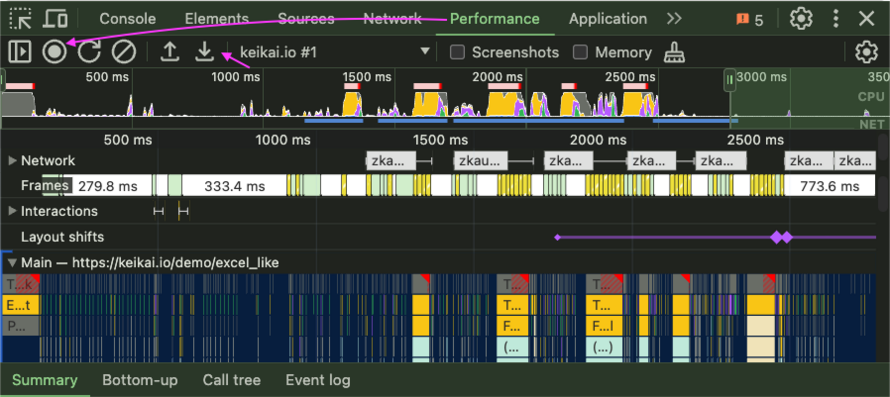Start recording with the record button
Viewport: 890px width, 397px height.
(x=54, y=52)
